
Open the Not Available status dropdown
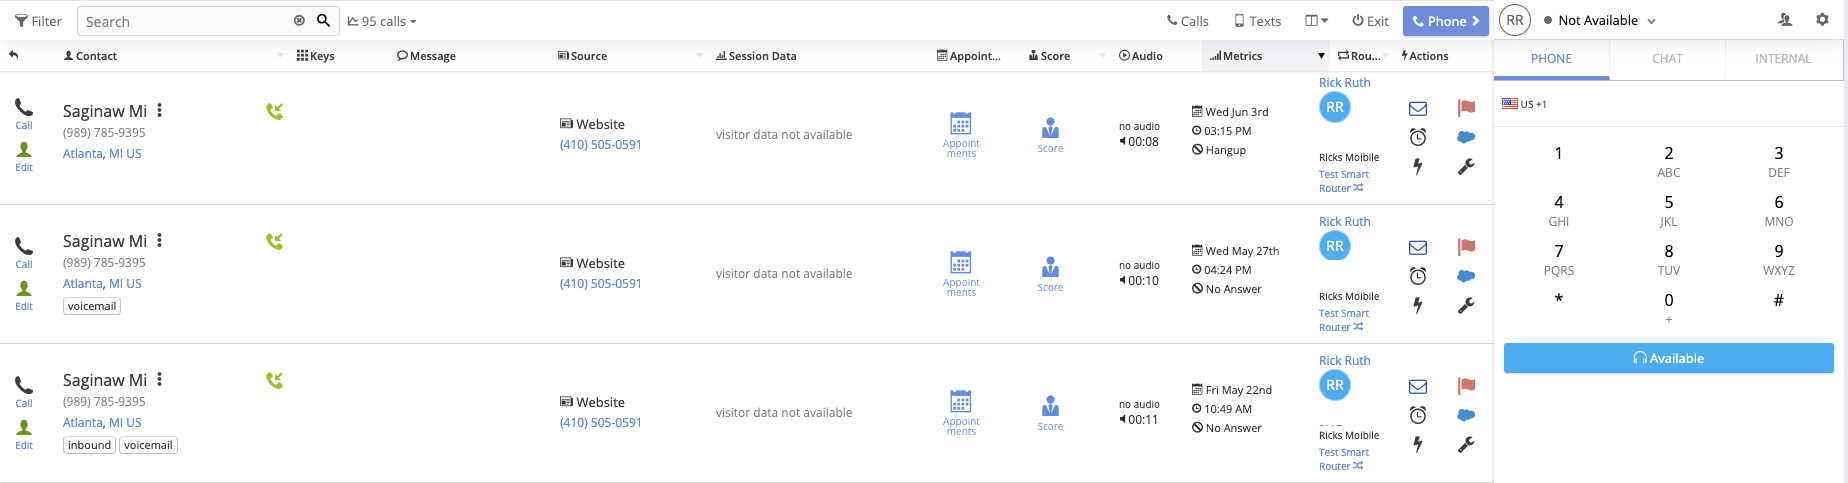click(x=1600, y=21)
